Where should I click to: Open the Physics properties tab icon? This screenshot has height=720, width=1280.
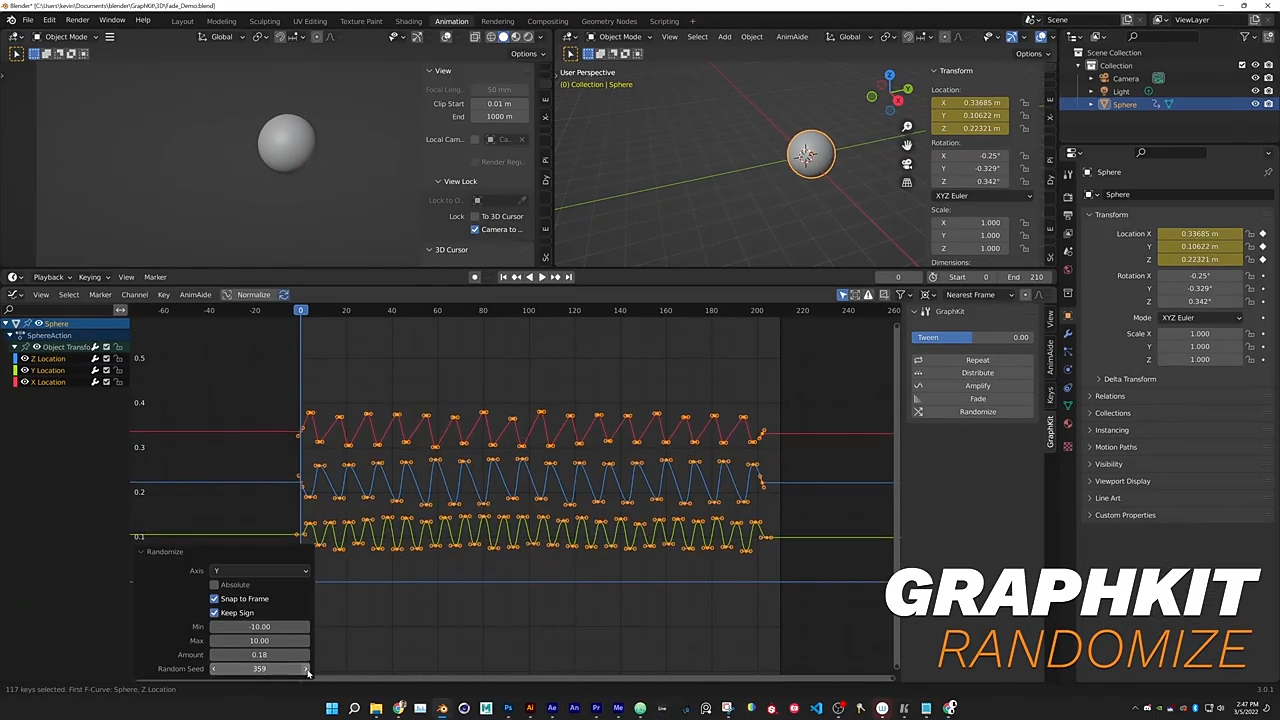(1068, 369)
